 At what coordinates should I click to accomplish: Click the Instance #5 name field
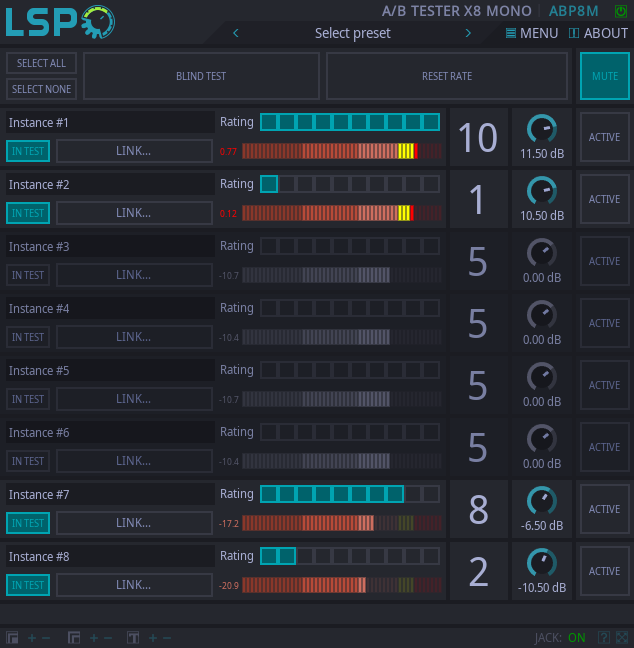(109, 370)
